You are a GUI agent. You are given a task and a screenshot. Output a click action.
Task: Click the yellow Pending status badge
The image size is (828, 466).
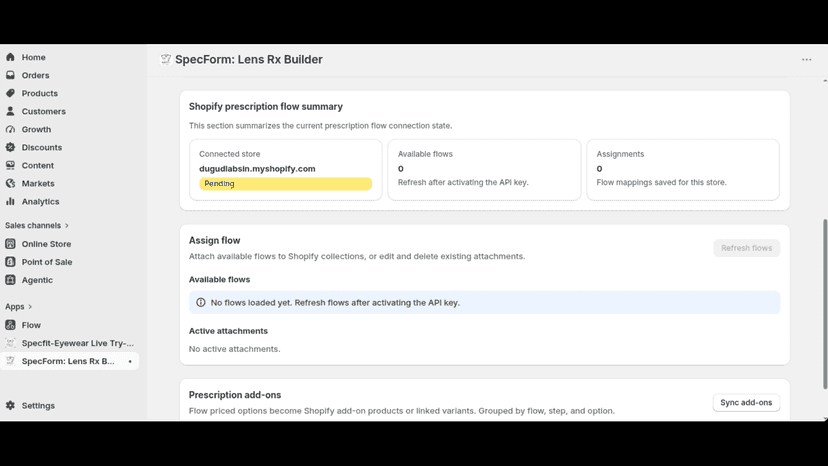285,183
